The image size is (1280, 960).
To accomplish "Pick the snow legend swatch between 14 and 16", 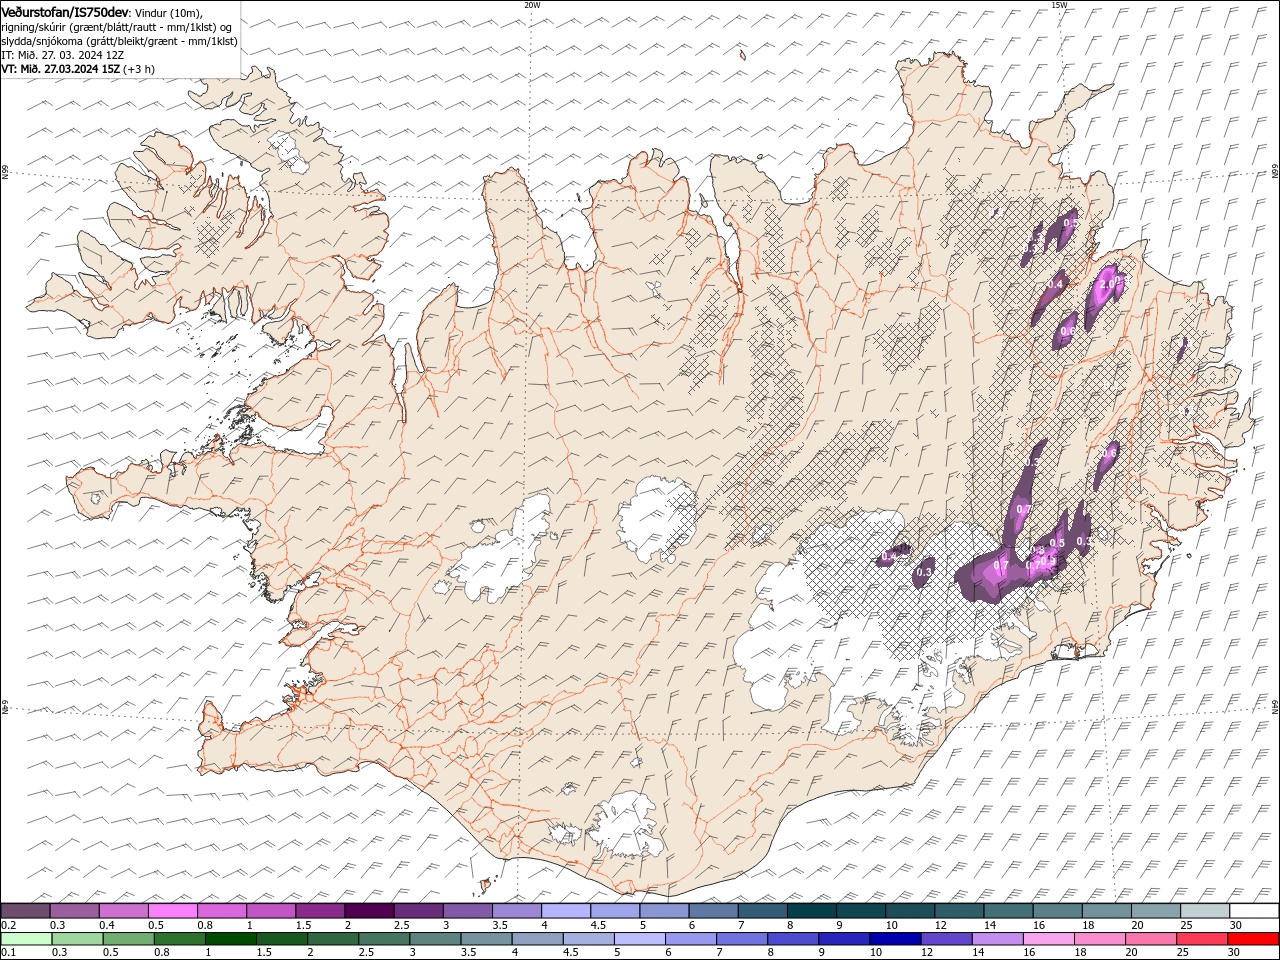I will click(1009, 911).
